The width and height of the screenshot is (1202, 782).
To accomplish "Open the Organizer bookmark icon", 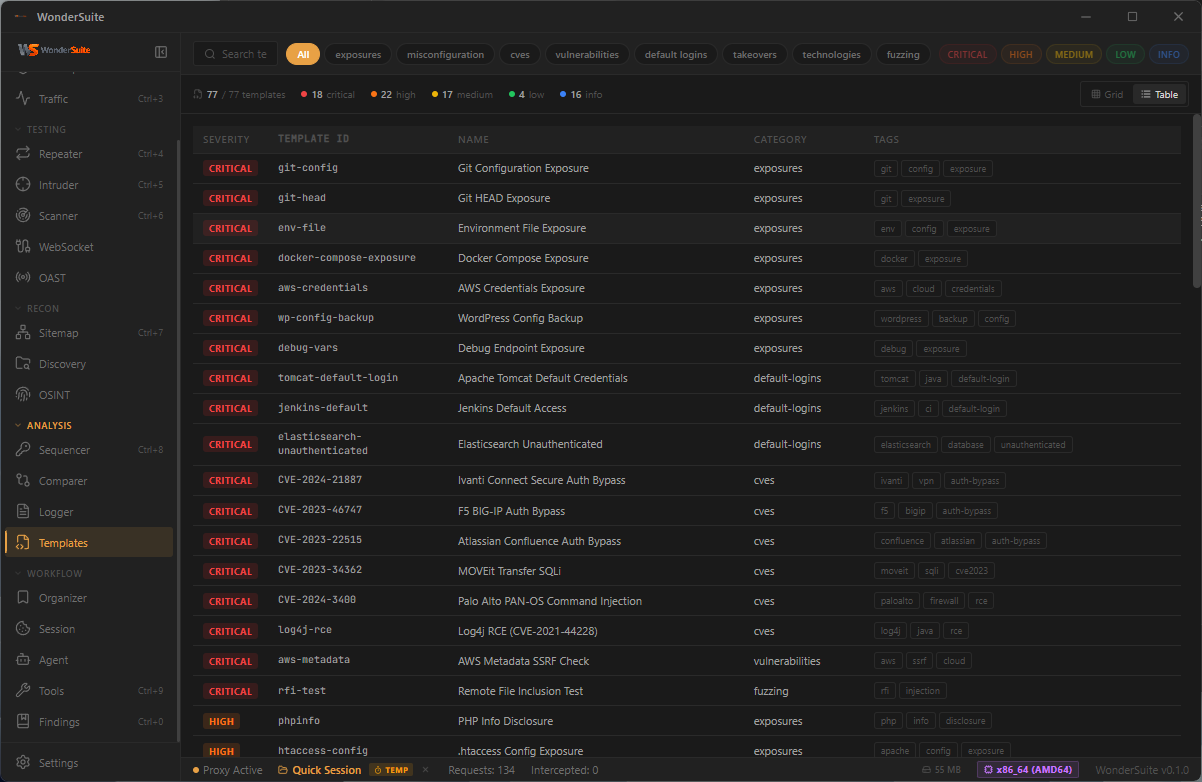I will (23, 598).
